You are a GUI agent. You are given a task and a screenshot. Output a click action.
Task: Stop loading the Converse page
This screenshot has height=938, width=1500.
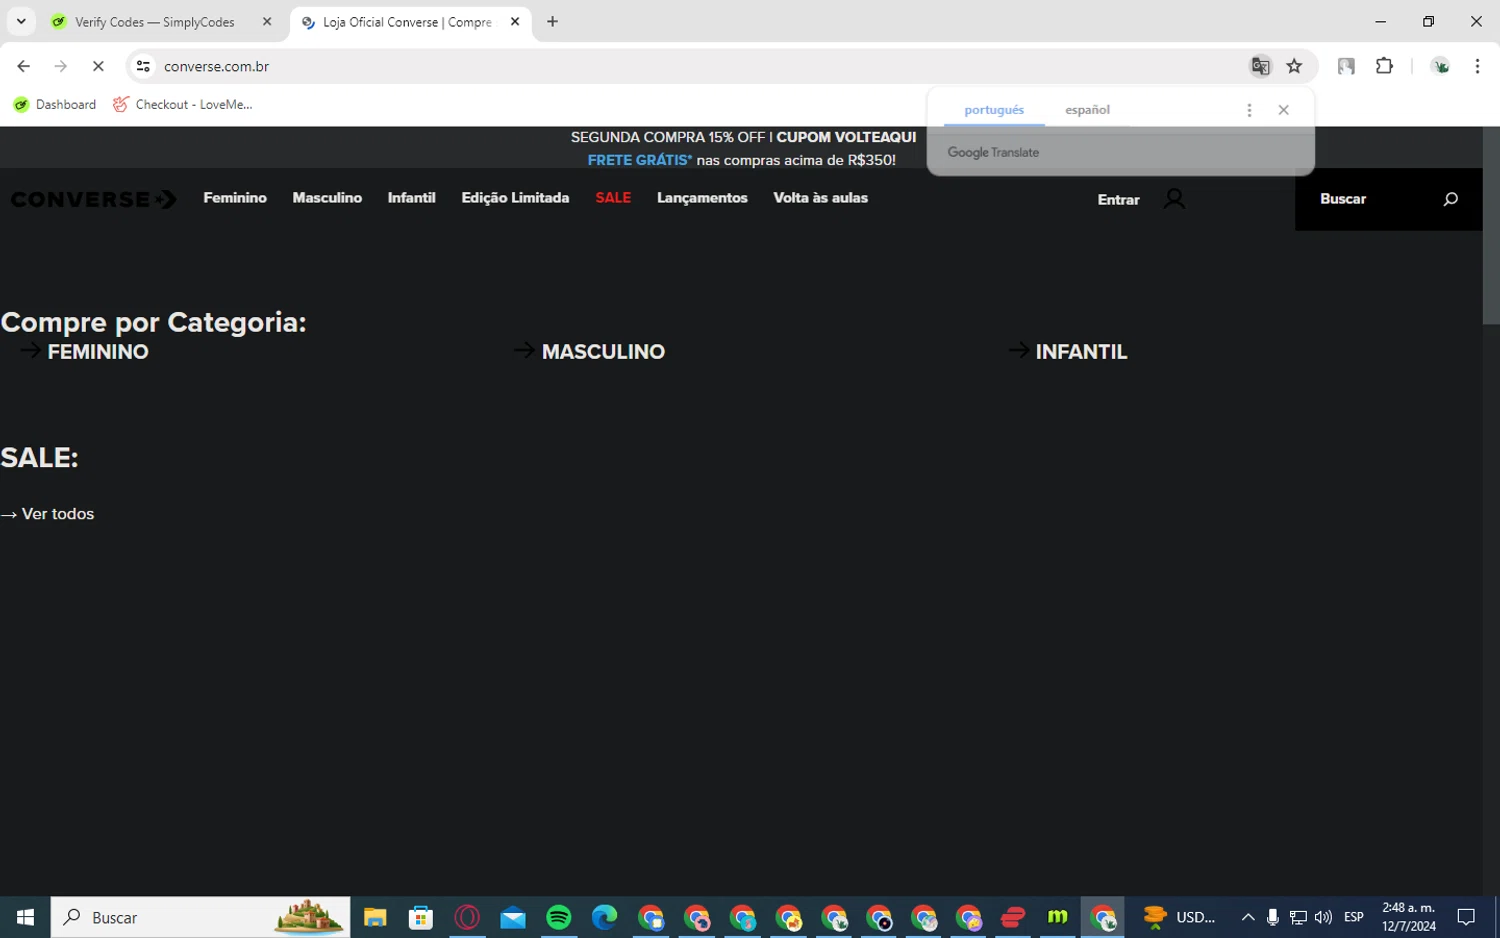click(98, 66)
